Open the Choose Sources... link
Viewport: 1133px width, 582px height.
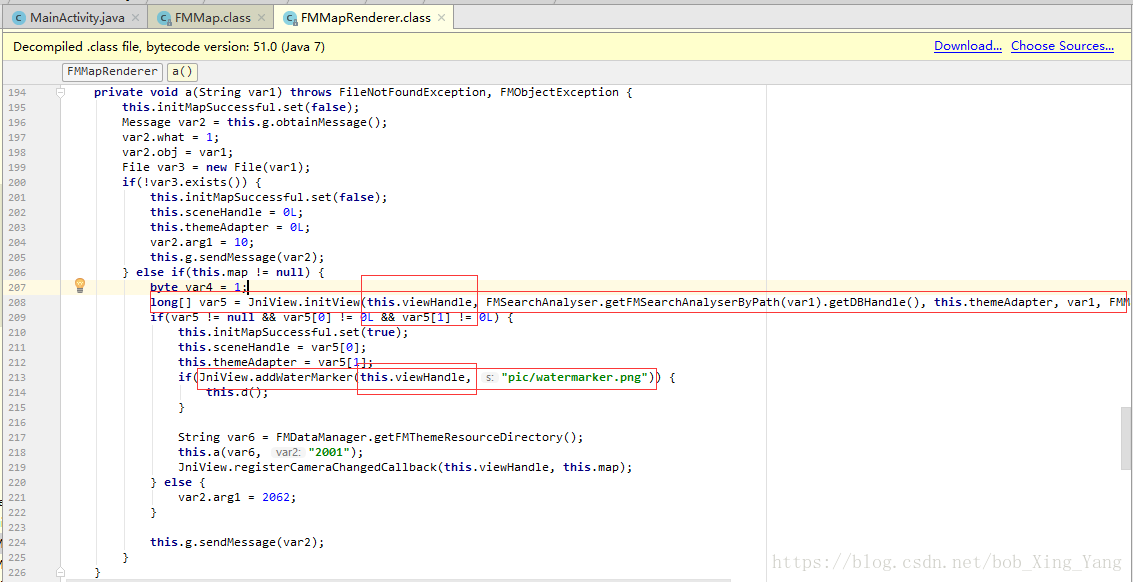(x=1062, y=46)
